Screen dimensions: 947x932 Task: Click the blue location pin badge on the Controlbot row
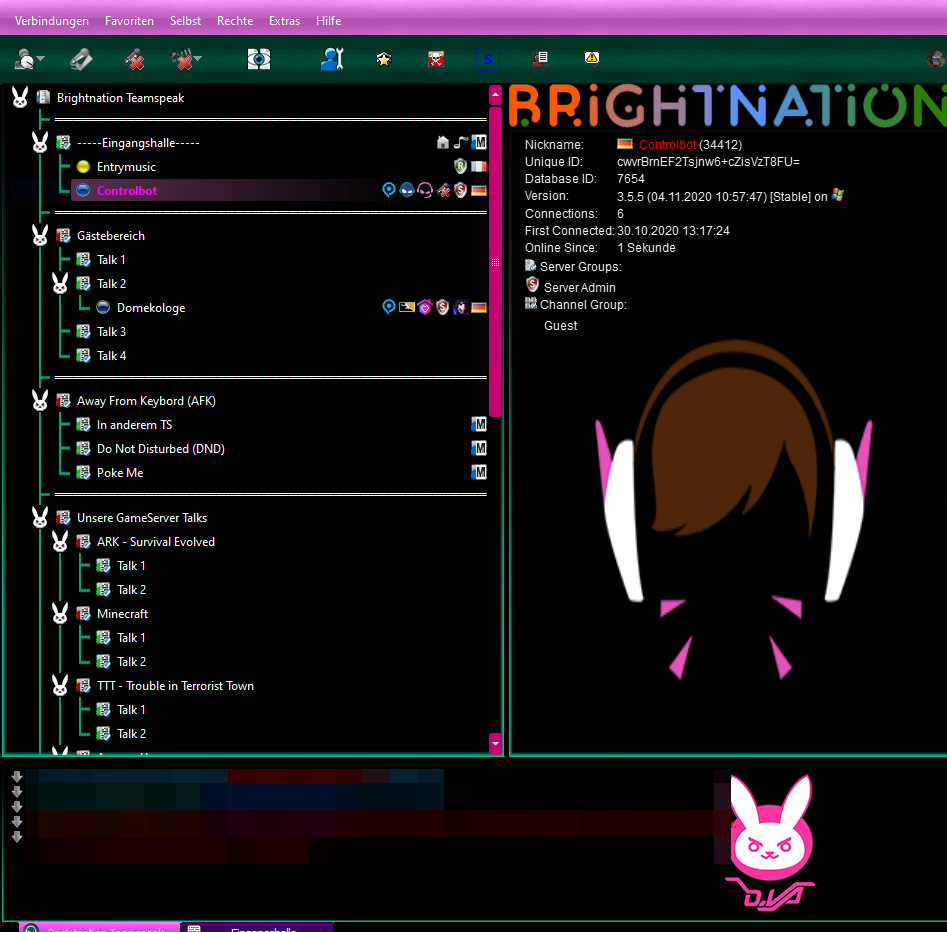click(x=389, y=190)
